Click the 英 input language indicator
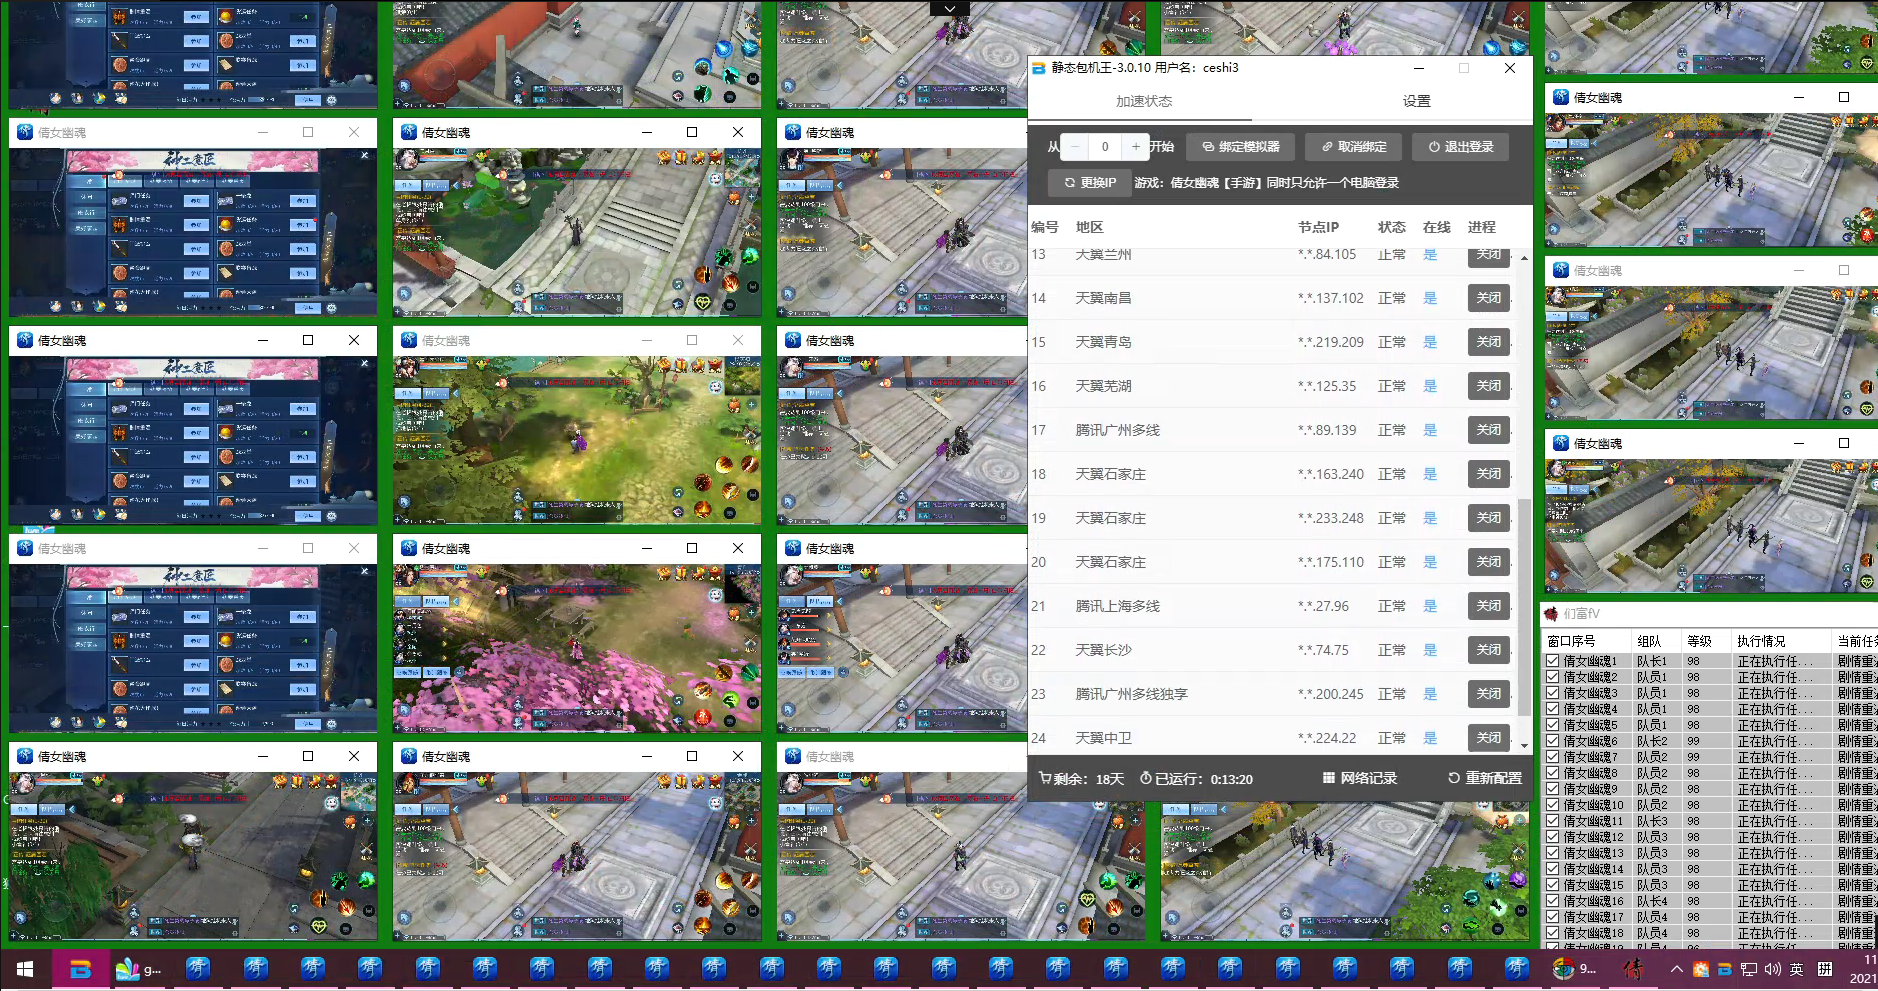Screen dimensions: 1878x991 [1797, 969]
